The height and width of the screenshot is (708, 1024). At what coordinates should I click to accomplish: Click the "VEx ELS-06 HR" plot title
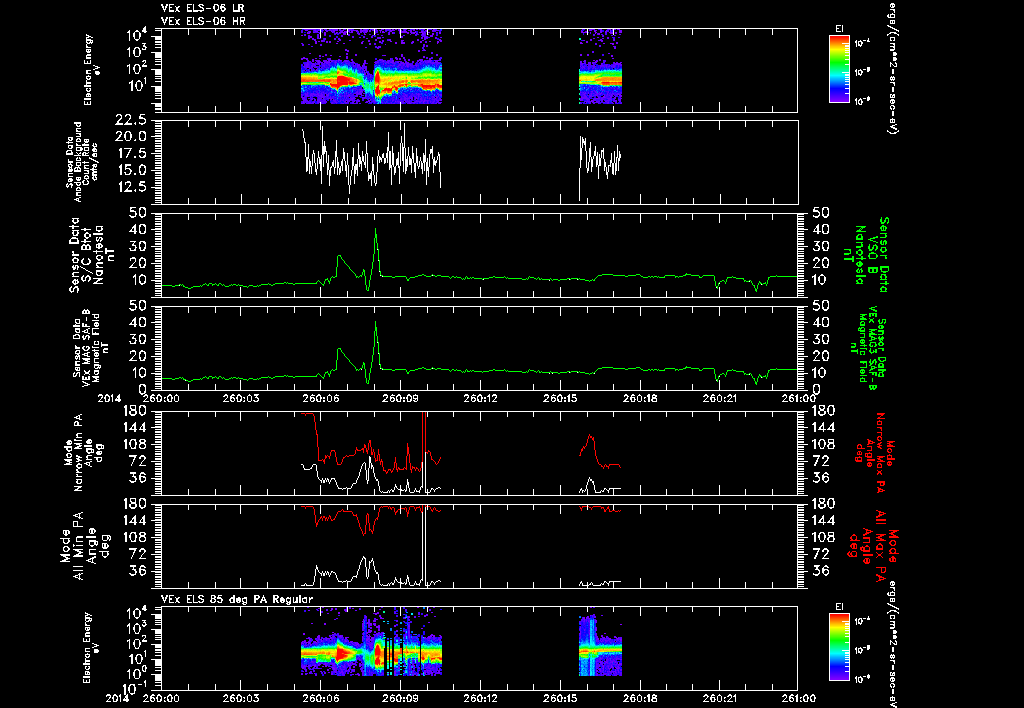pyautogui.click(x=202, y=22)
